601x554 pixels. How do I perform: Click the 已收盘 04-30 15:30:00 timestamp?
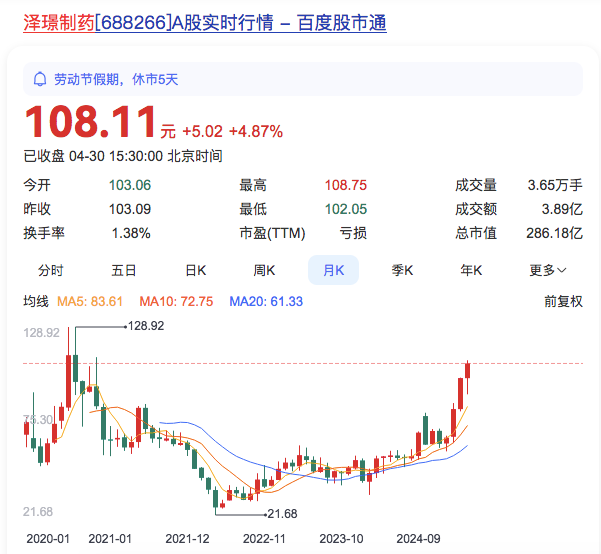click(123, 156)
